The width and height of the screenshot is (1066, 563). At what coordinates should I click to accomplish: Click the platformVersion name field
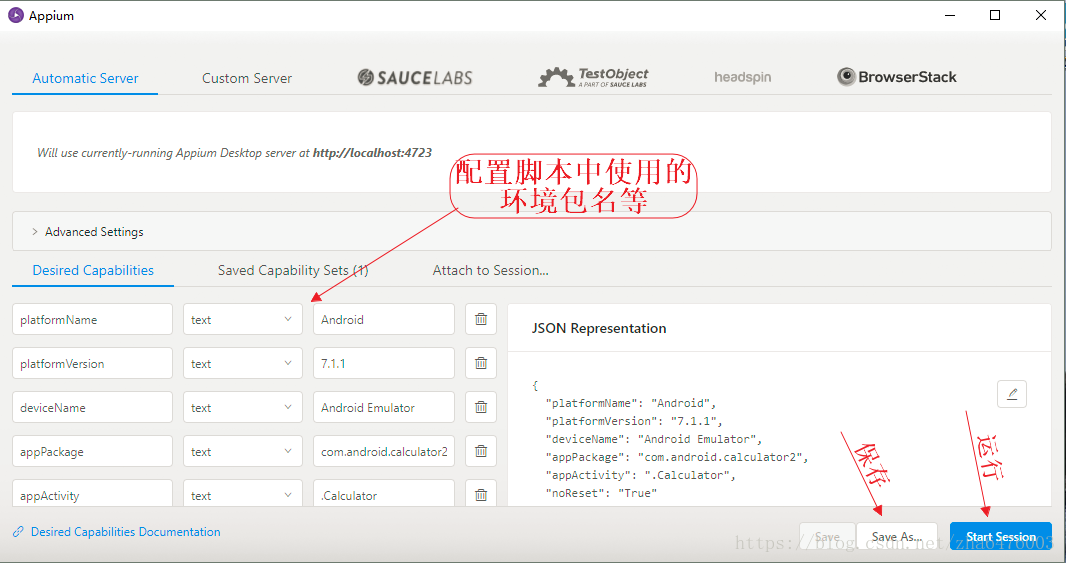click(x=92, y=363)
